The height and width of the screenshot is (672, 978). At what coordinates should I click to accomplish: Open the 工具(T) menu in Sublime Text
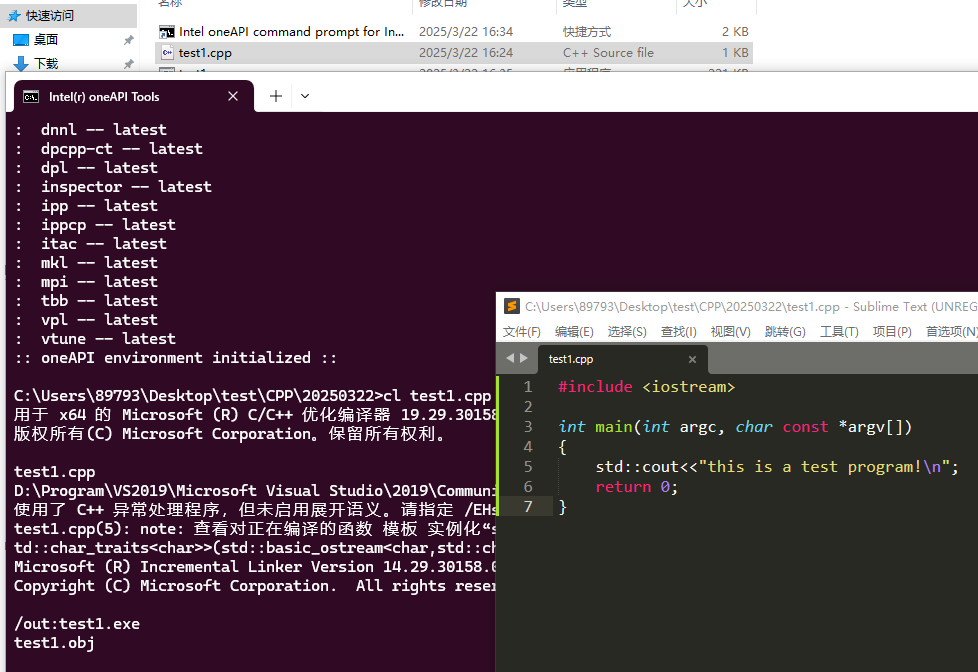click(839, 332)
